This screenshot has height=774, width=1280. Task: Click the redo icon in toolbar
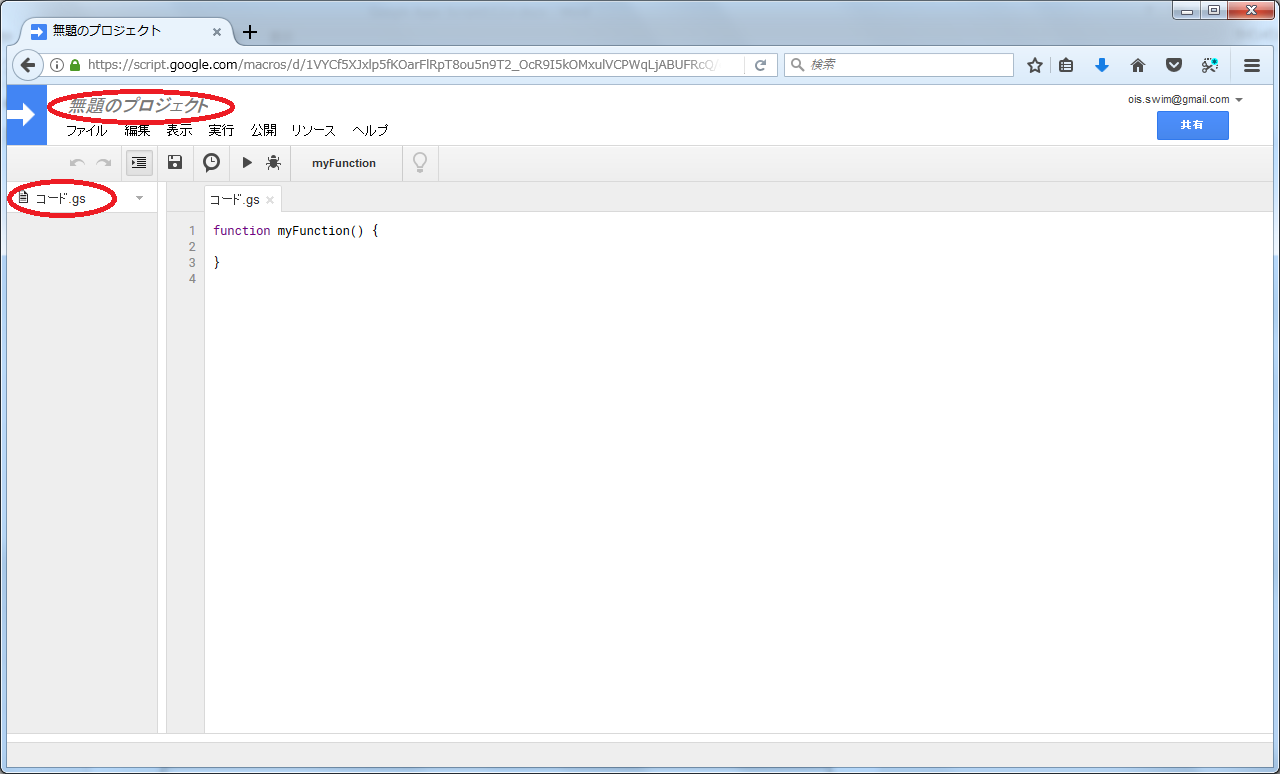click(103, 163)
